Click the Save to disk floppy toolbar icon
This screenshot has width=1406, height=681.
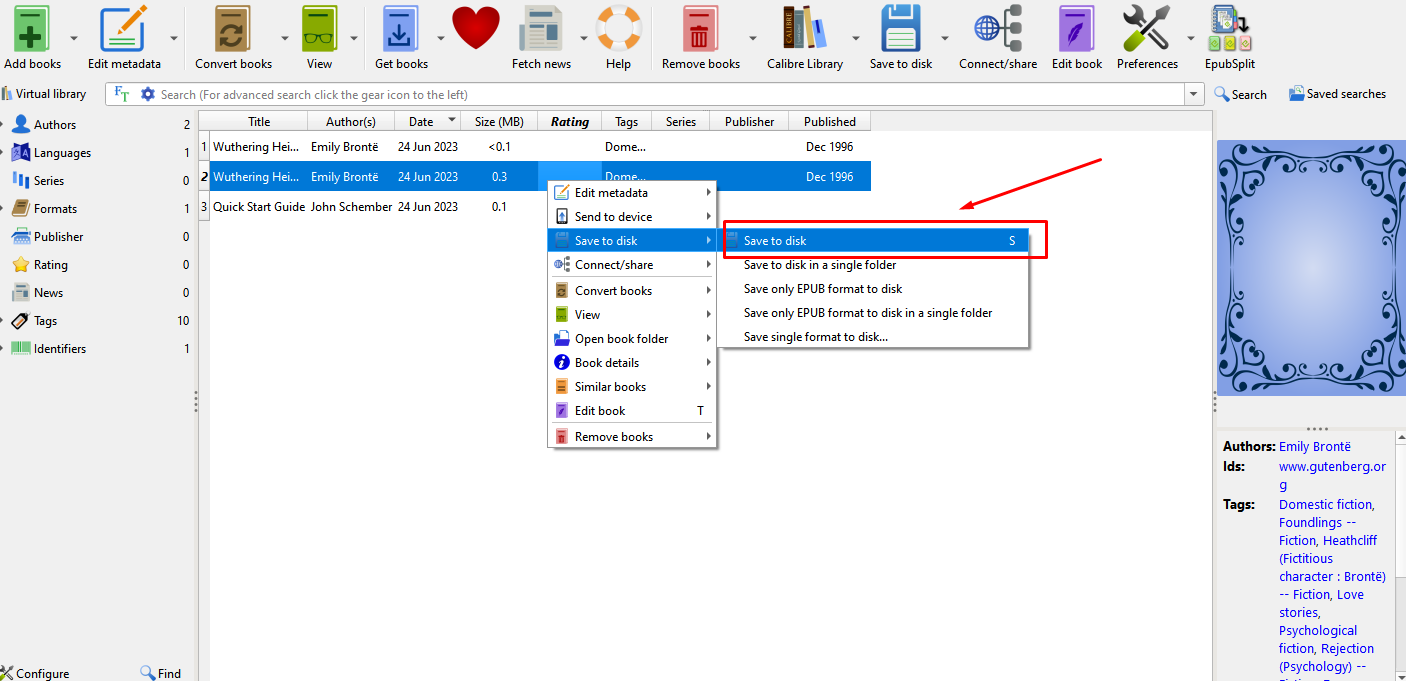(x=900, y=28)
